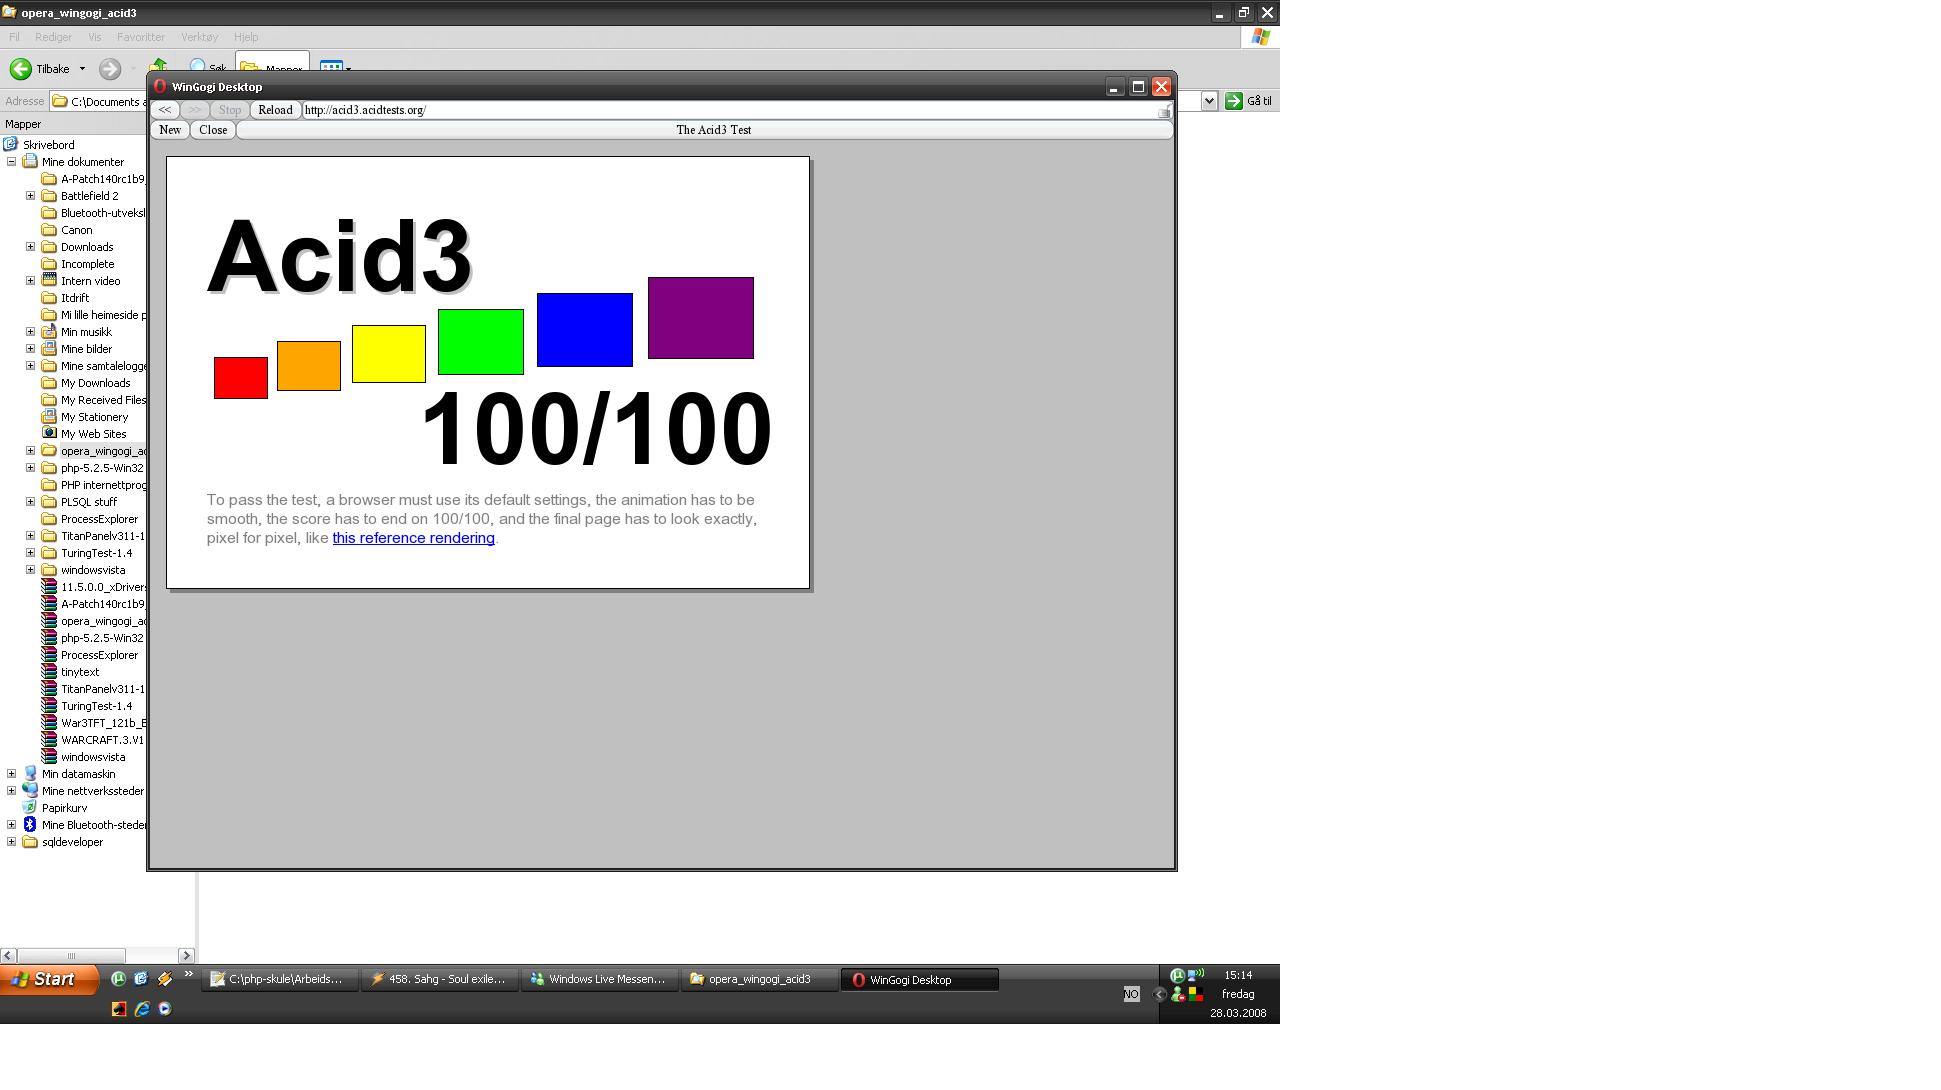Viewport: 1941px width, 1090px height.
Task: Expand the Min musikk folder node
Action: [x=30, y=332]
